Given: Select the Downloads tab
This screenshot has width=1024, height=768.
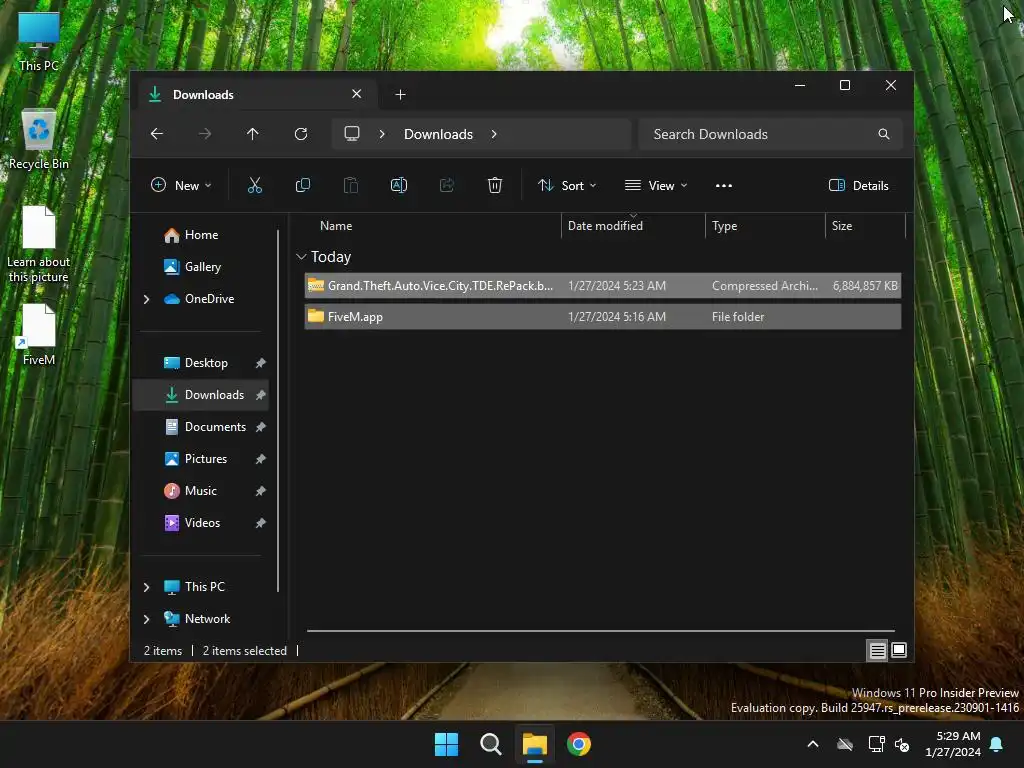Looking at the screenshot, I should point(255,95).
